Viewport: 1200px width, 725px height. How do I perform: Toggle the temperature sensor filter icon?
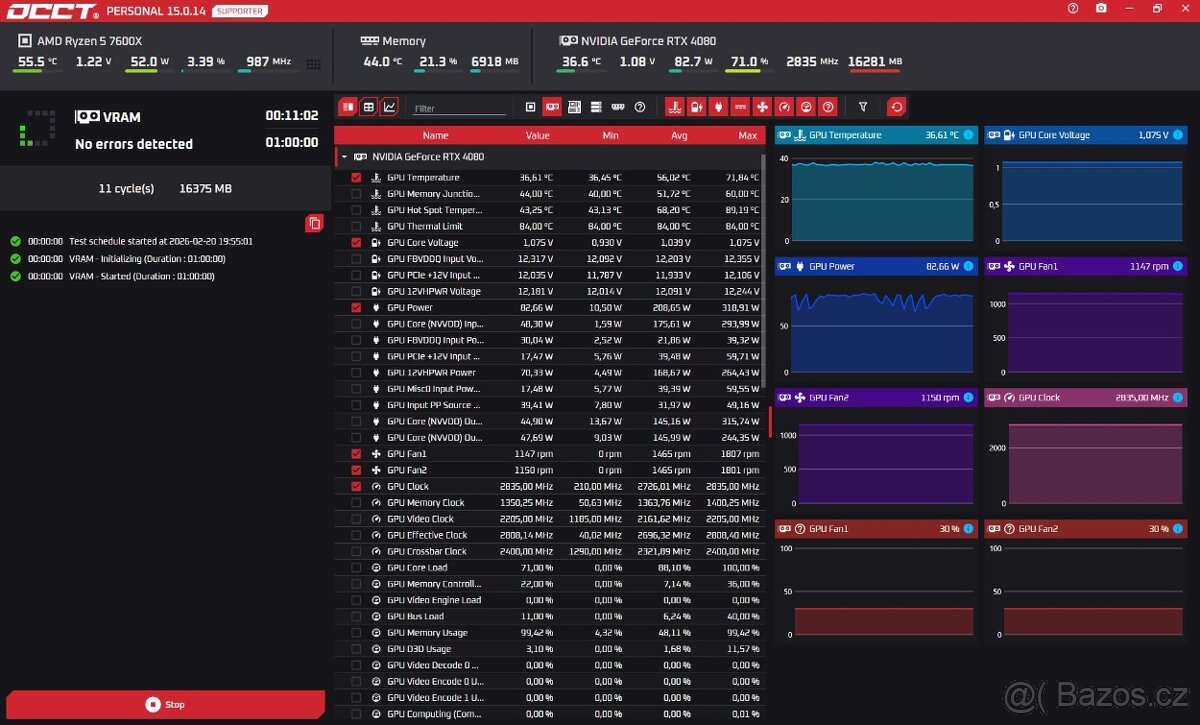(674, 107)
